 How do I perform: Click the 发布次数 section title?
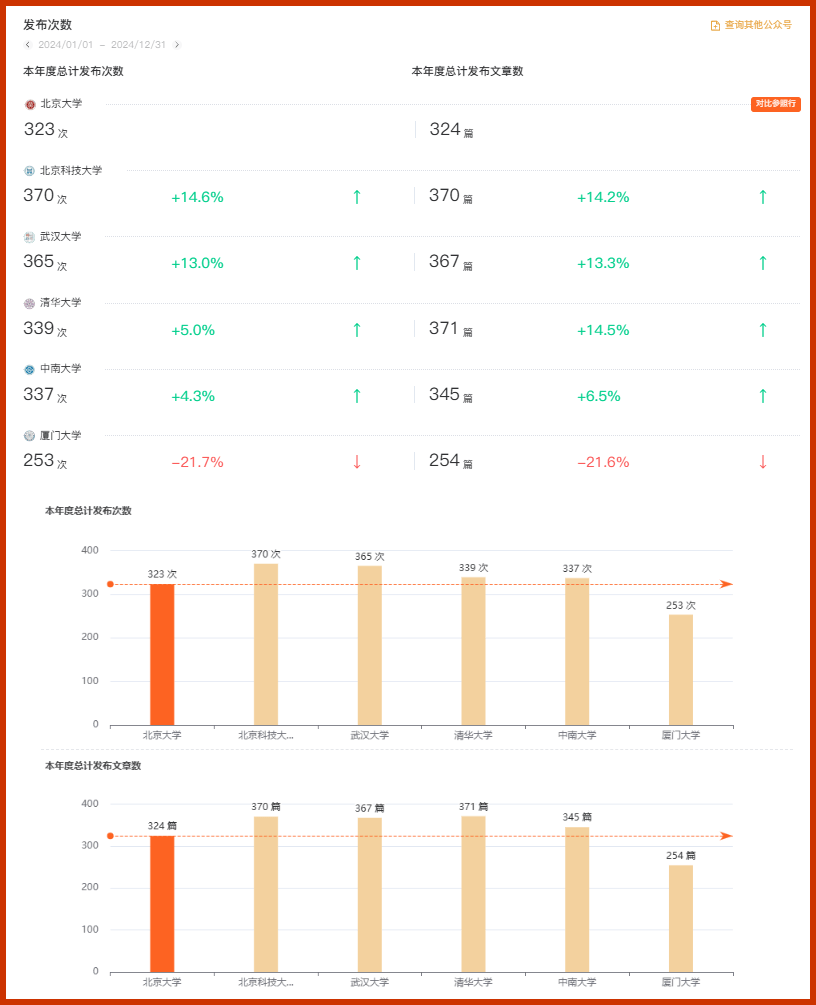pos(47,25)
